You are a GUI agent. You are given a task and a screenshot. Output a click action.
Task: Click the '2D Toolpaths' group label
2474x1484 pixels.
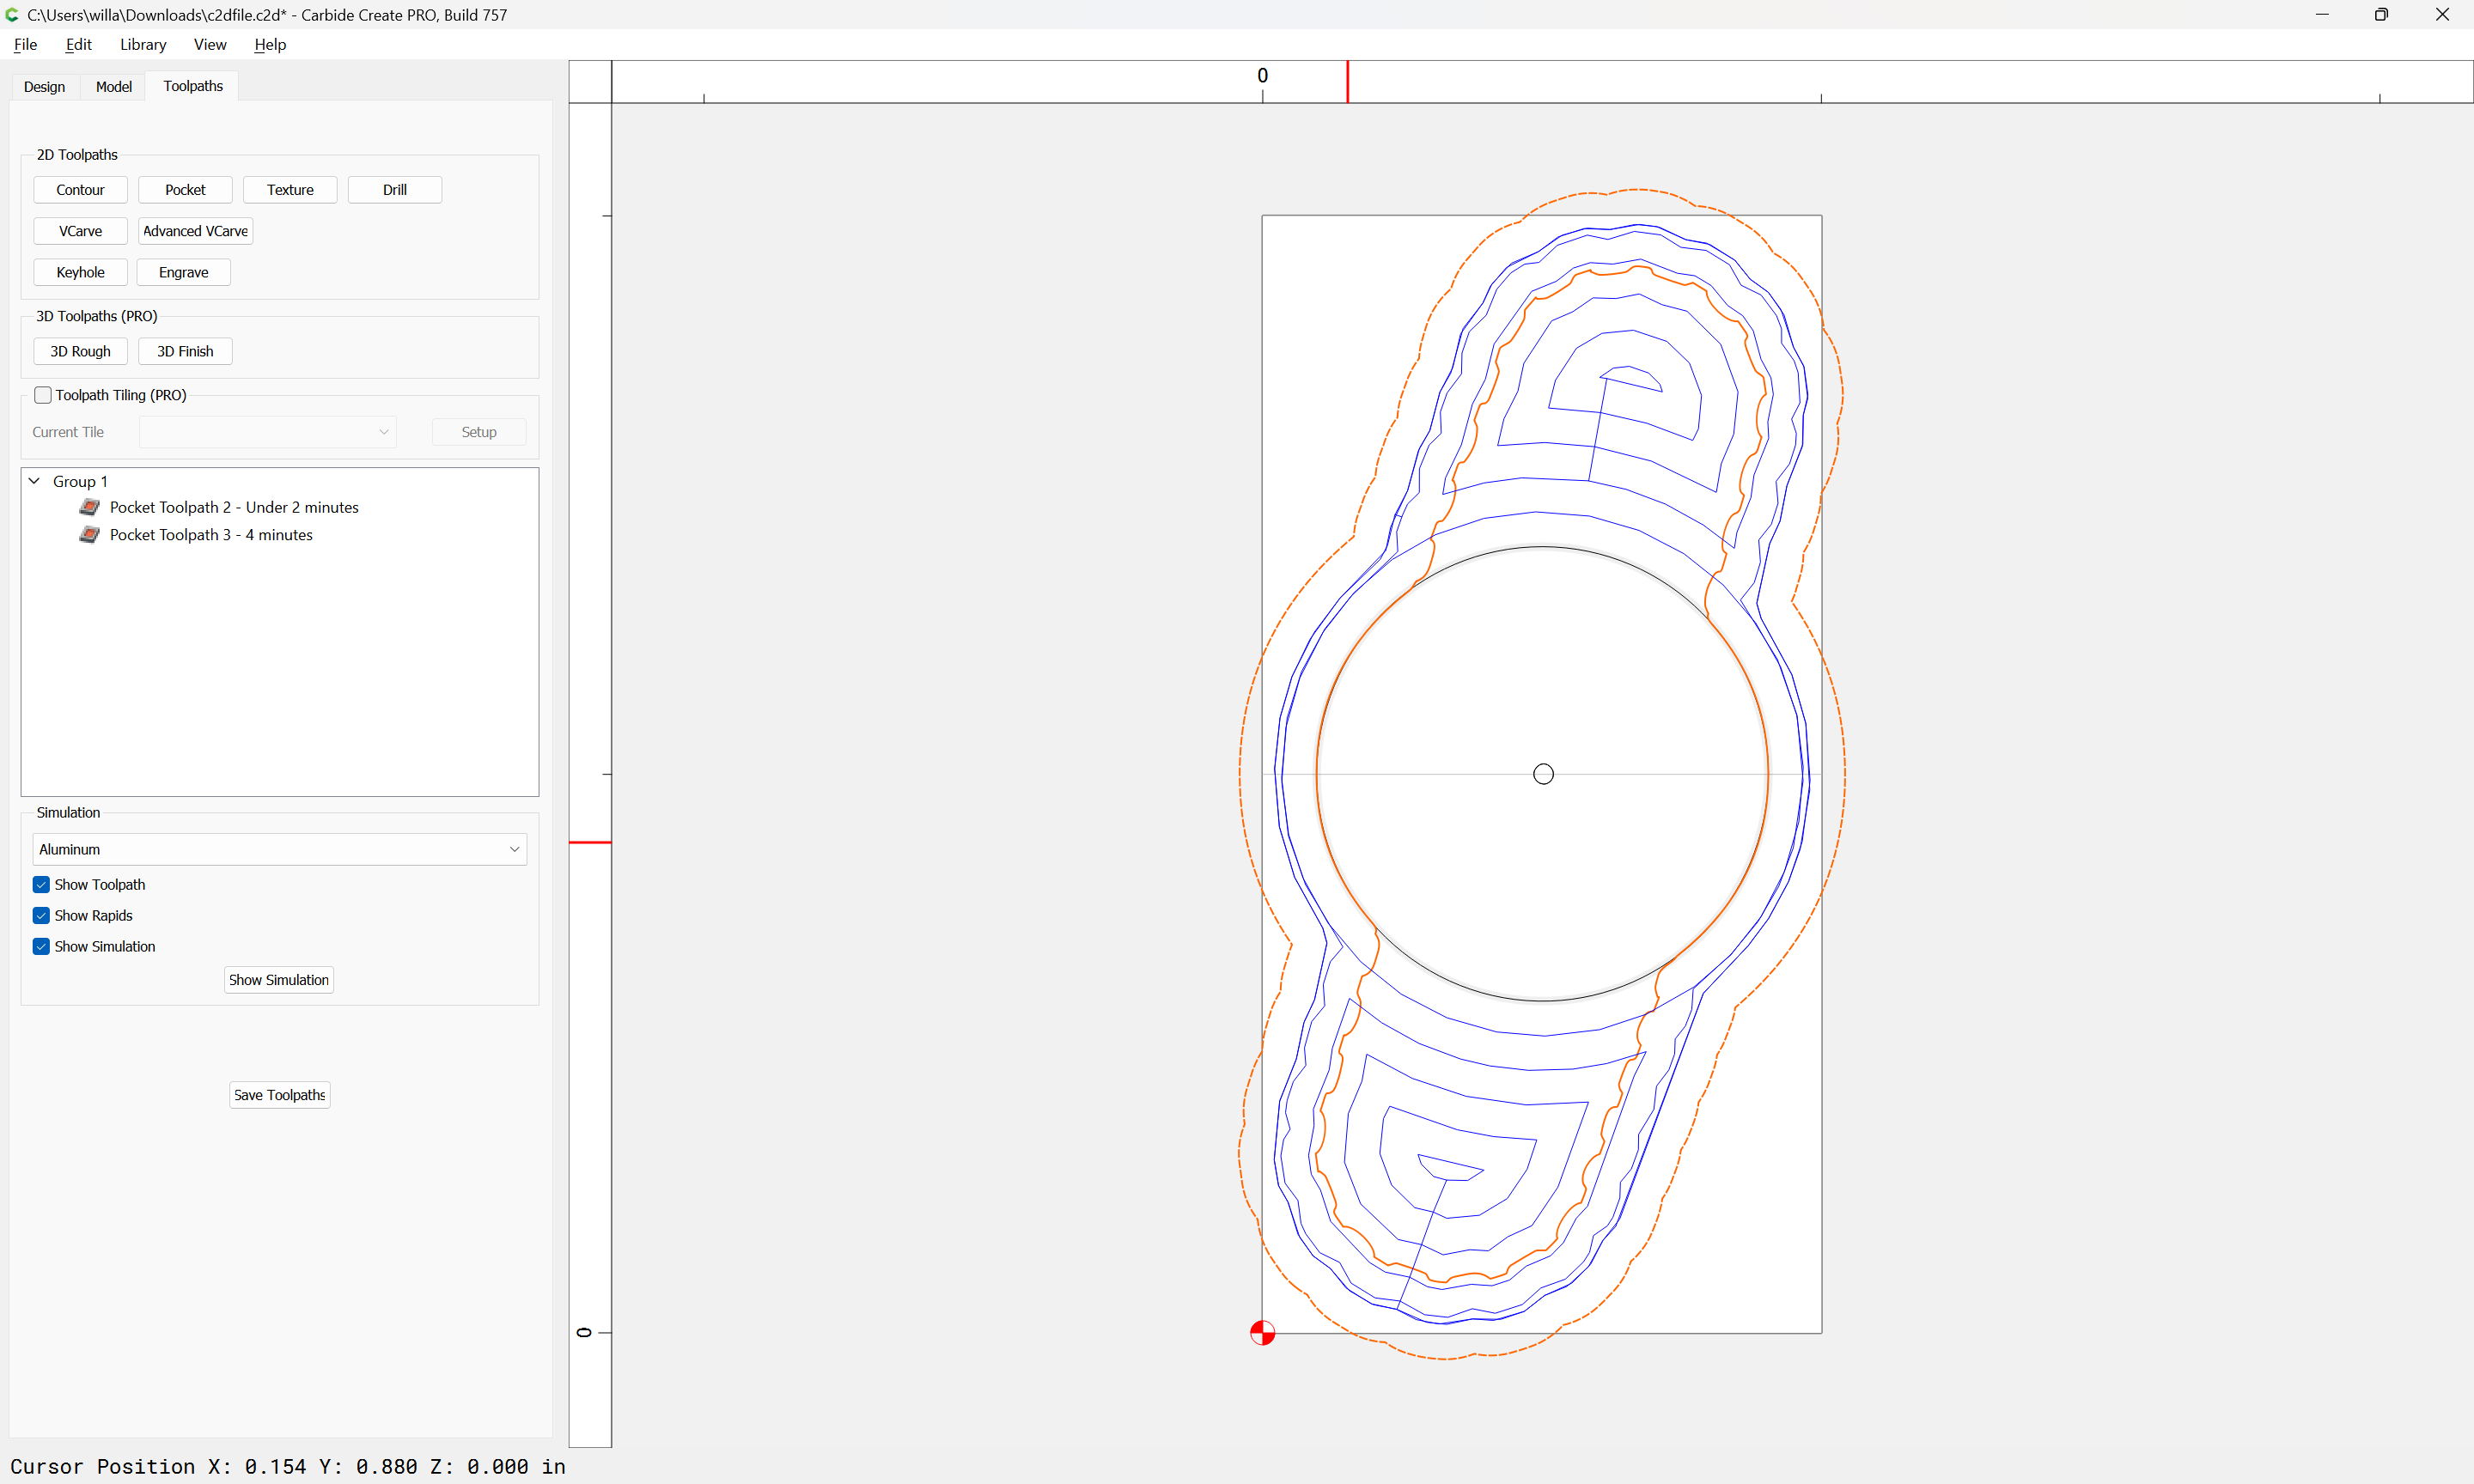(x=77, y=154)
